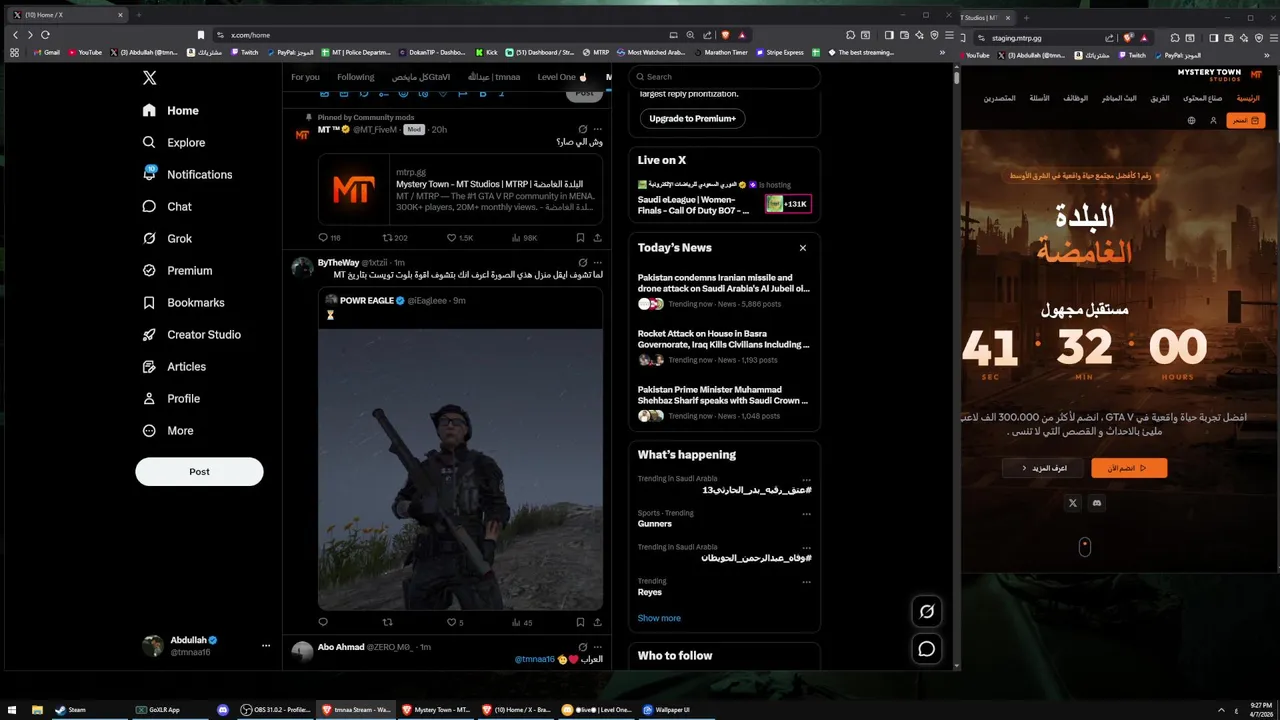Open the mtrp.gg Mystery Town link card
This screenshot has width=1280, height=720.
click(461, 189)
